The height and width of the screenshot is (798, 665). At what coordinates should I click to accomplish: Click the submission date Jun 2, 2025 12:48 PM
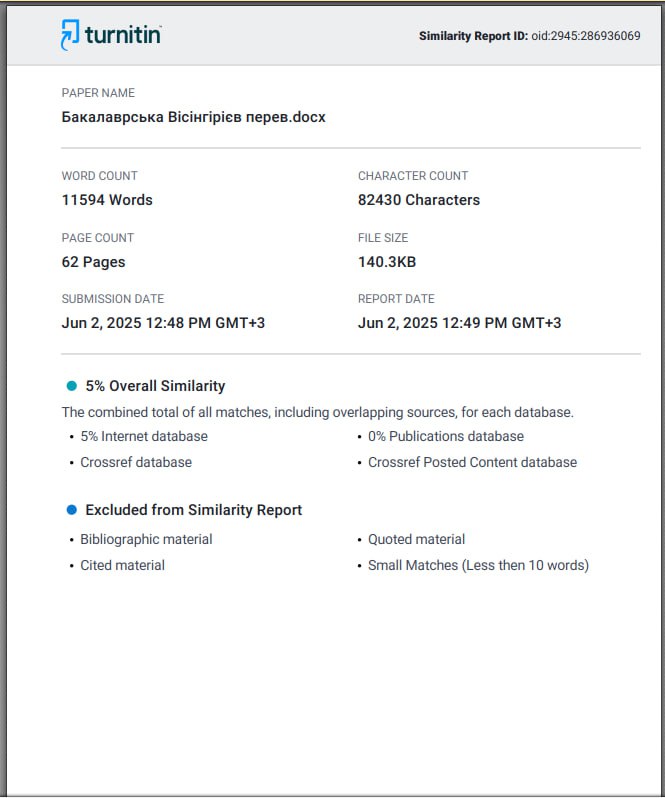[x=163, y=323]
